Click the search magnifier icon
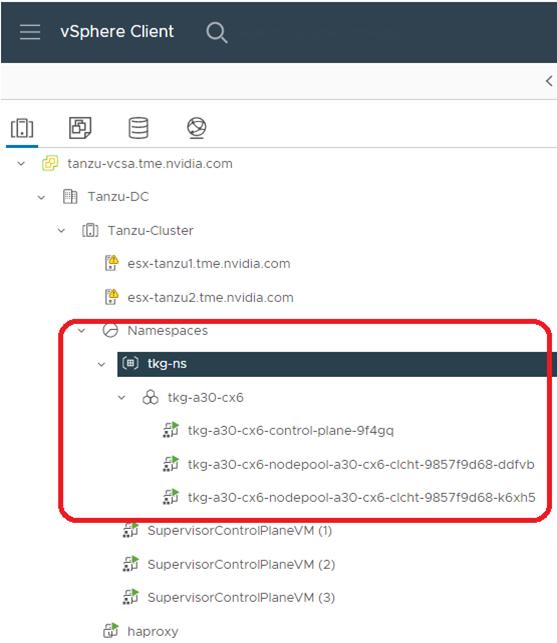Screen dimensions: 557x643 point(217,32)
